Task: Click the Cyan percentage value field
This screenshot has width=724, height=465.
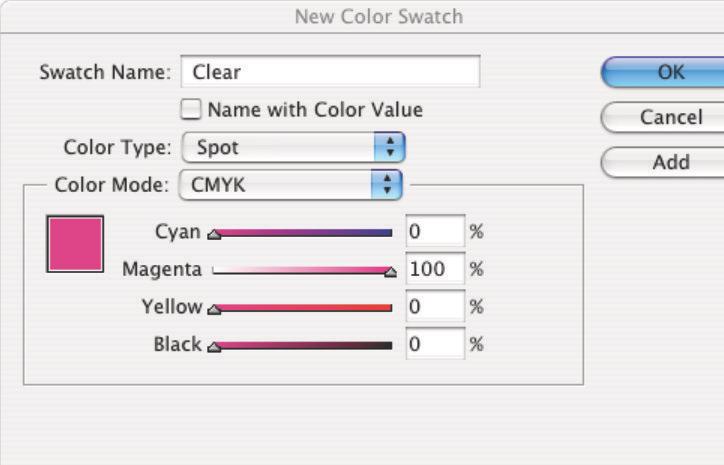Action: (x=435, y=232)
